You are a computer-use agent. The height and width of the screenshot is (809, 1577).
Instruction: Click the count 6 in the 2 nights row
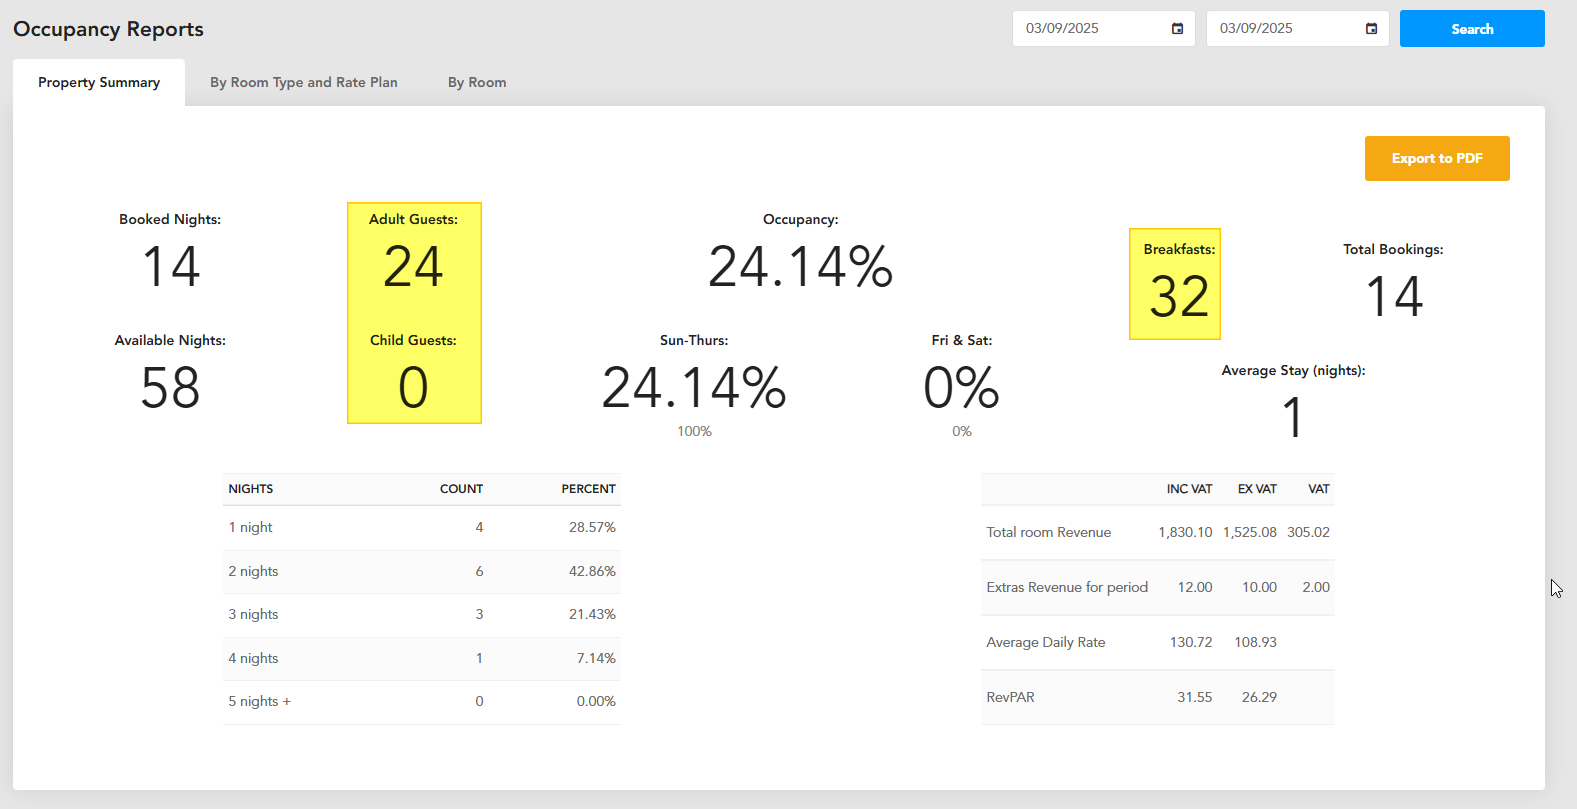[x=479, y=571]
